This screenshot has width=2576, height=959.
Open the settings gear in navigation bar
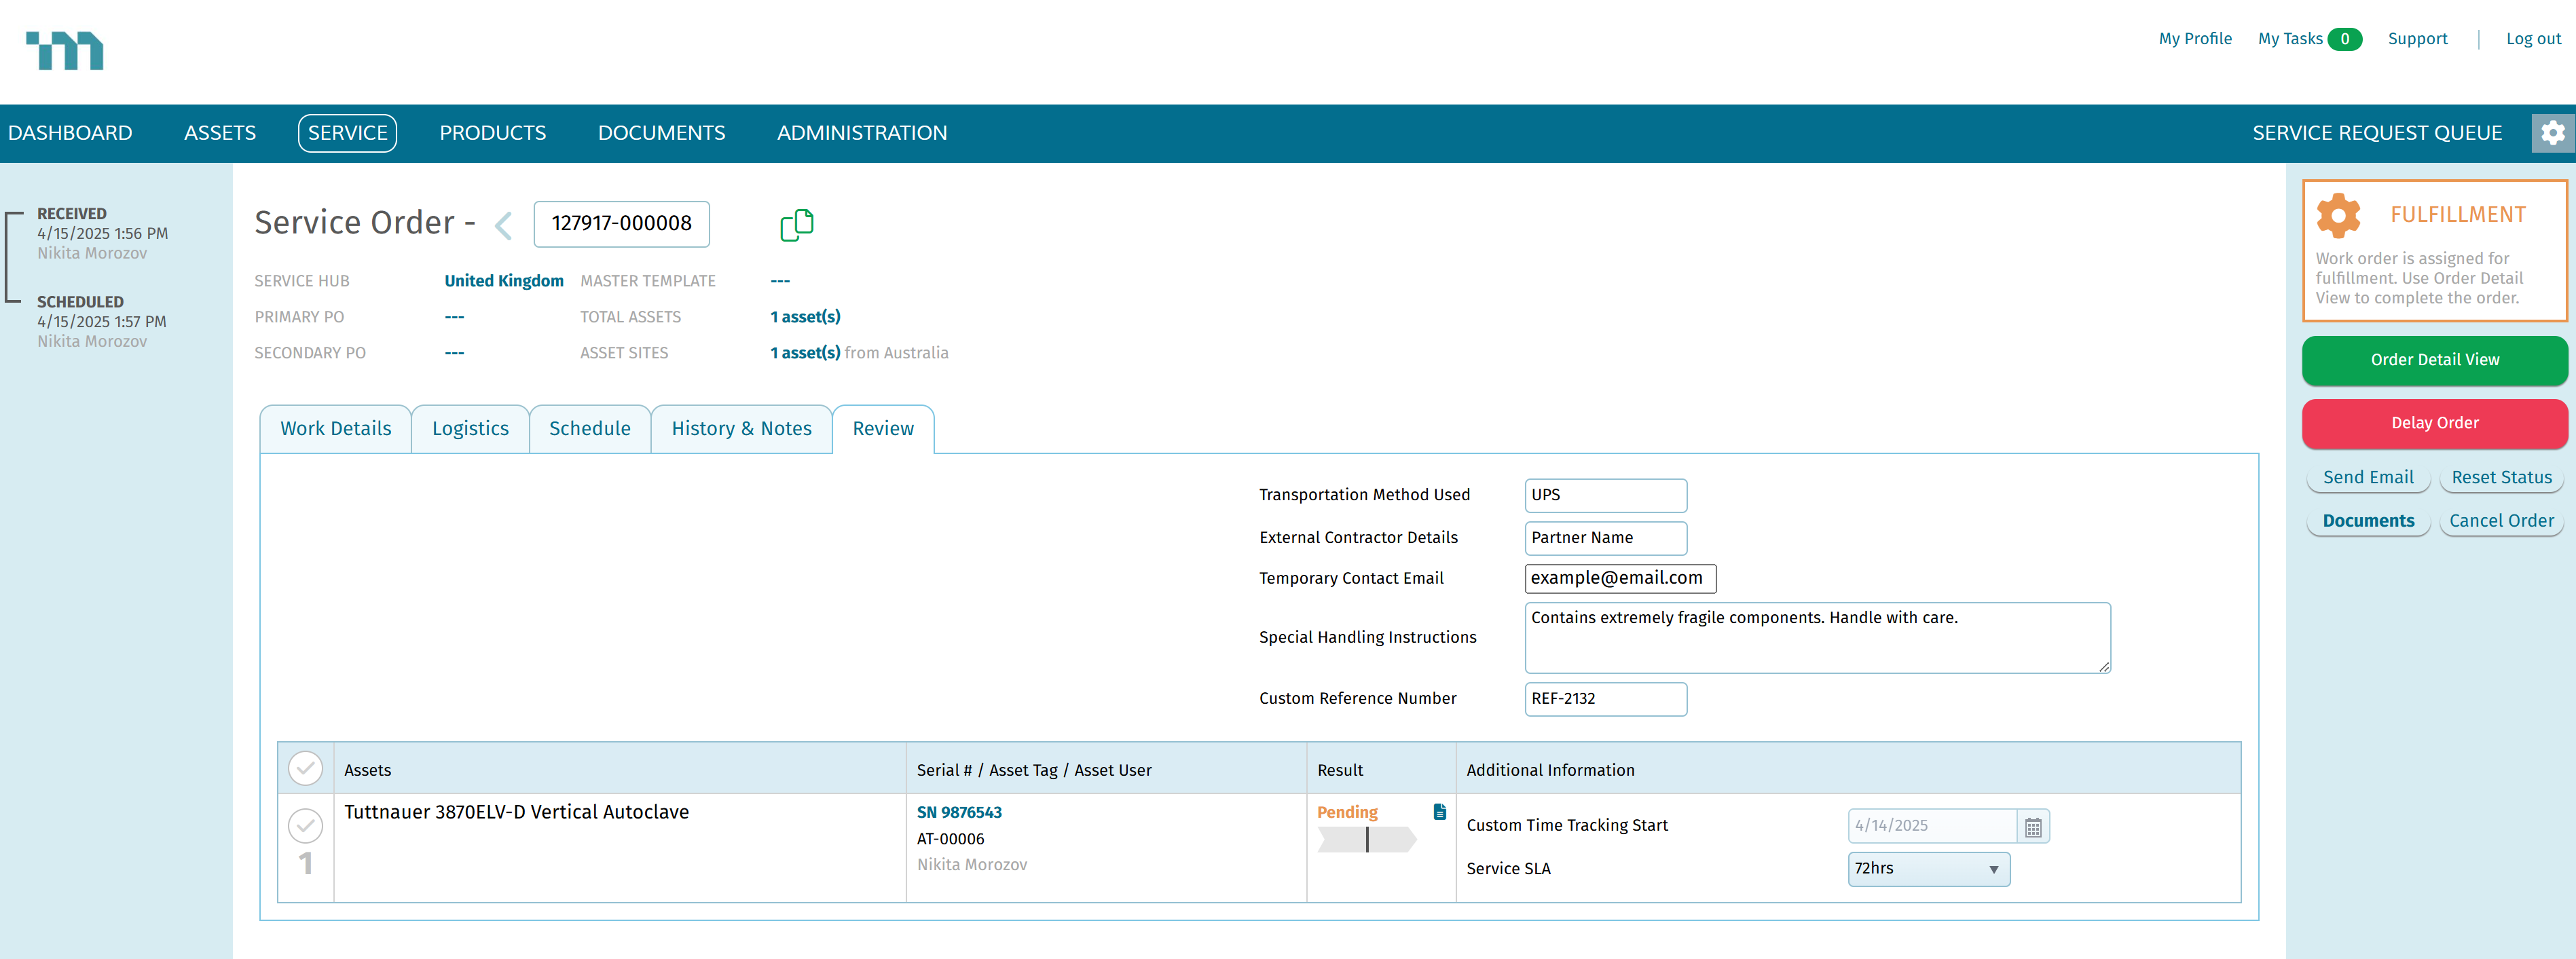[2552, 133]
